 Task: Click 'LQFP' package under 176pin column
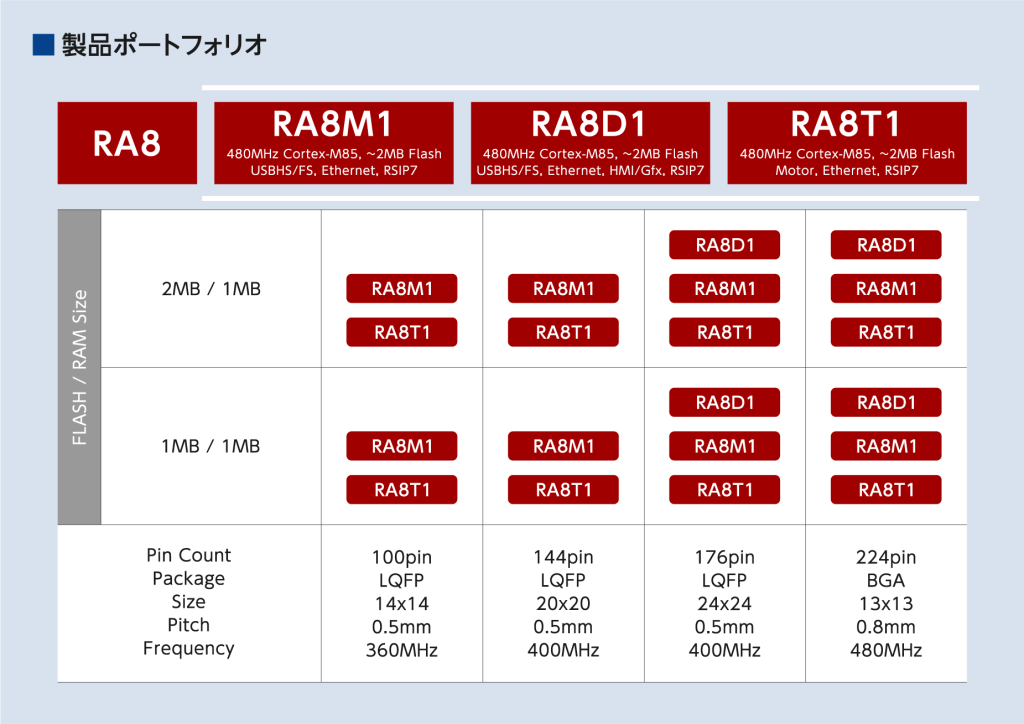(724, 580)
